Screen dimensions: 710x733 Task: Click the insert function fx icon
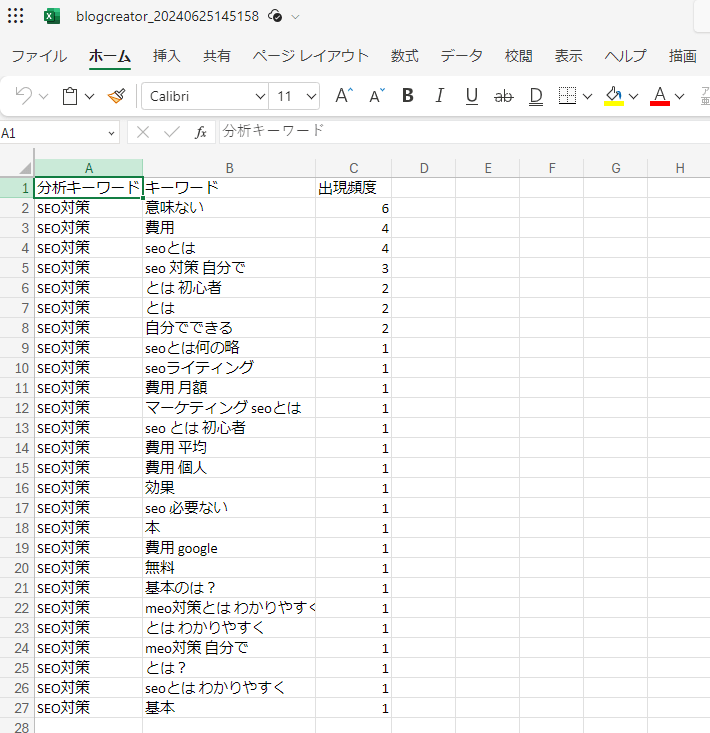[x=200, y=132]
